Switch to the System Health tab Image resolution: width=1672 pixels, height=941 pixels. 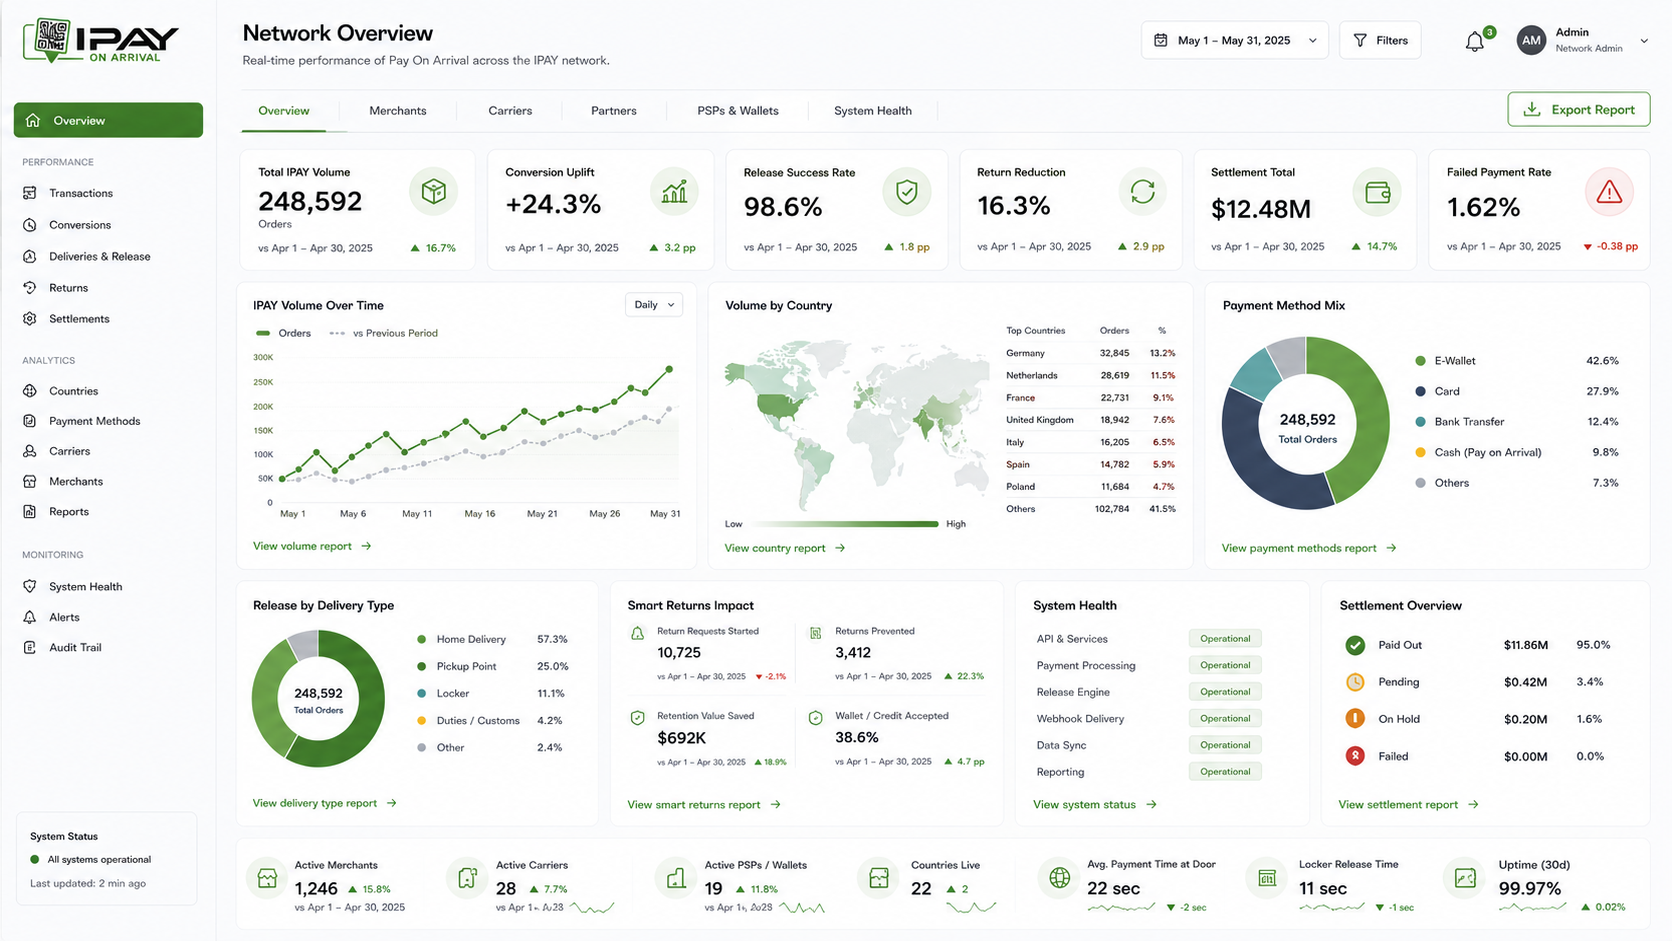[x=873, y=111]
